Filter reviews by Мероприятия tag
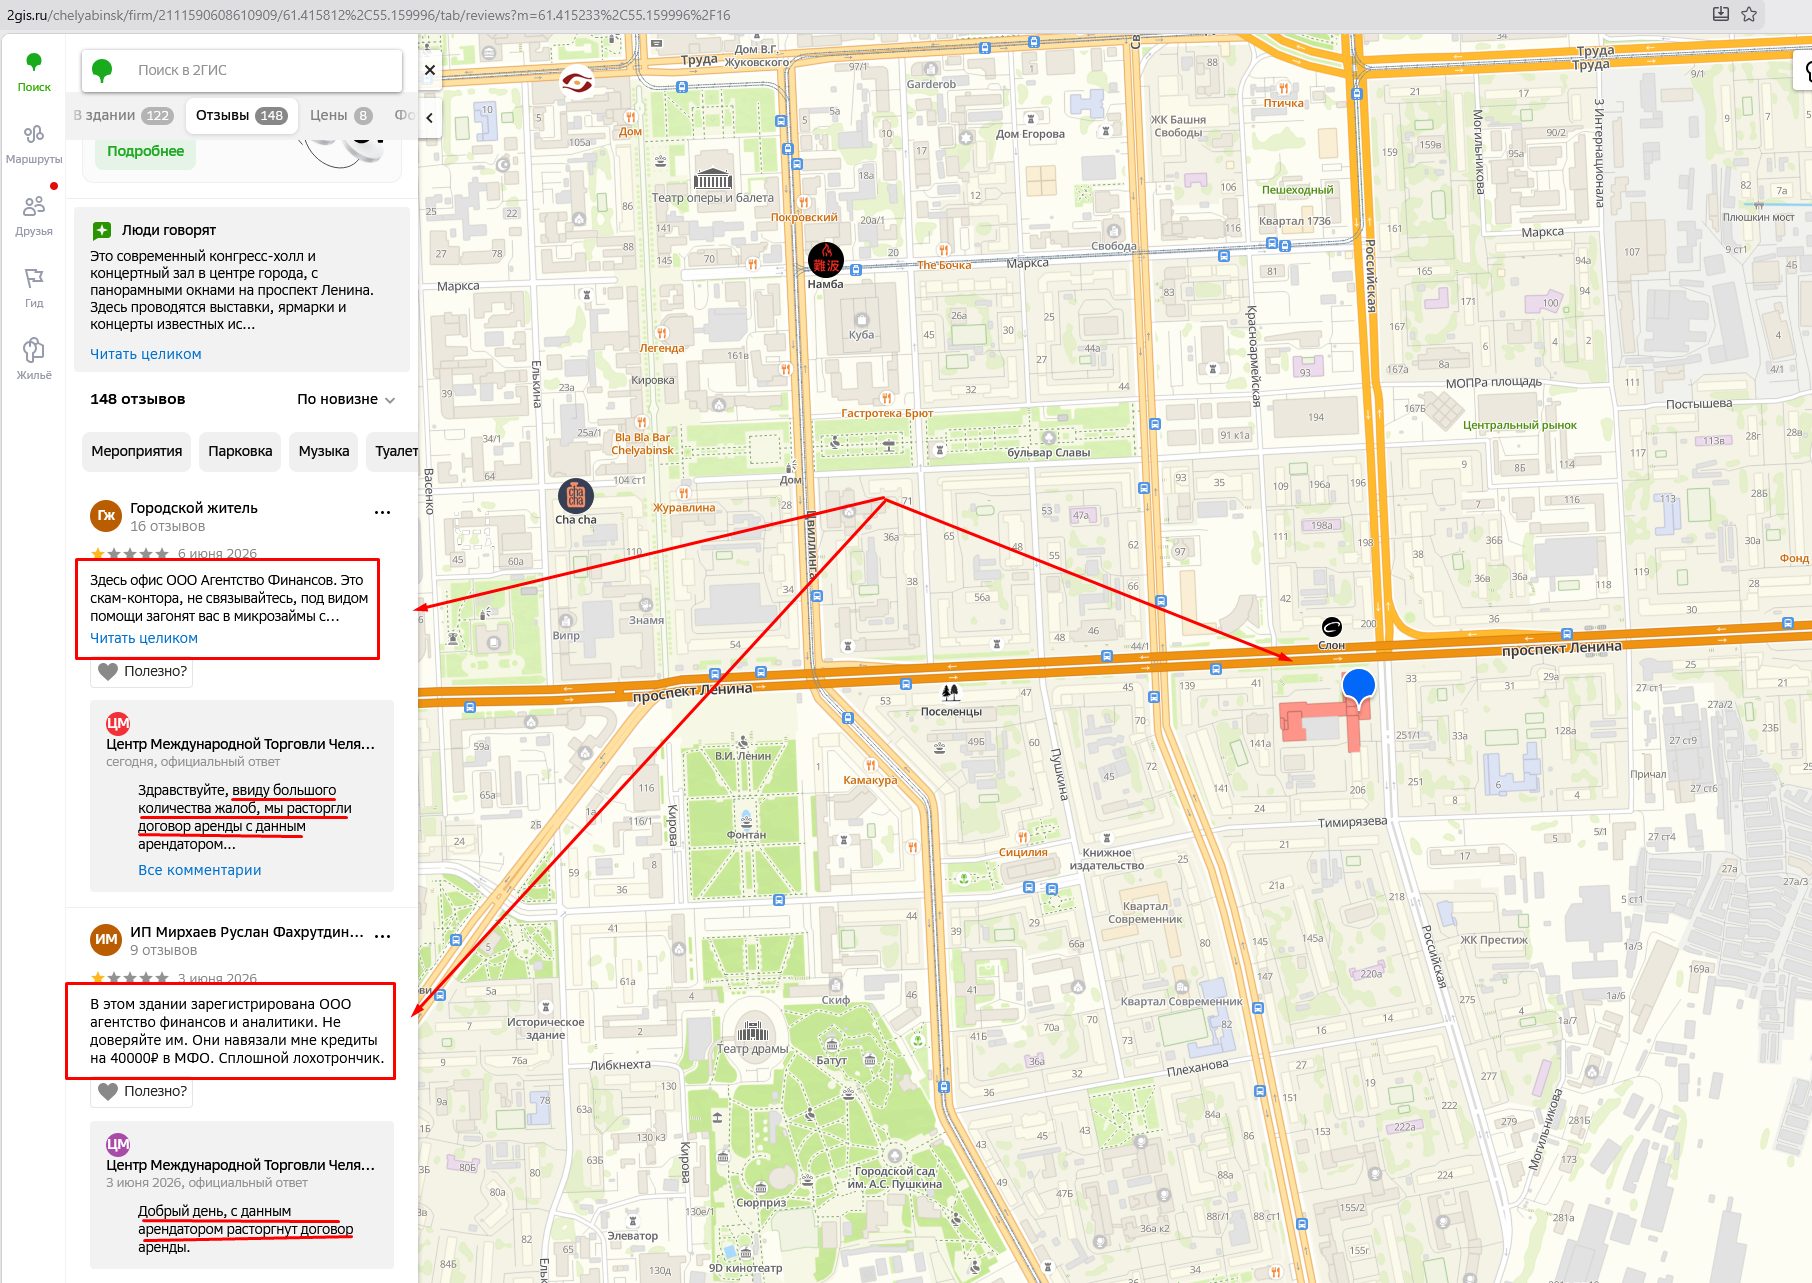Image resolution: width=1812 pixels, height=1283 pixels. (x=137, y=451)
